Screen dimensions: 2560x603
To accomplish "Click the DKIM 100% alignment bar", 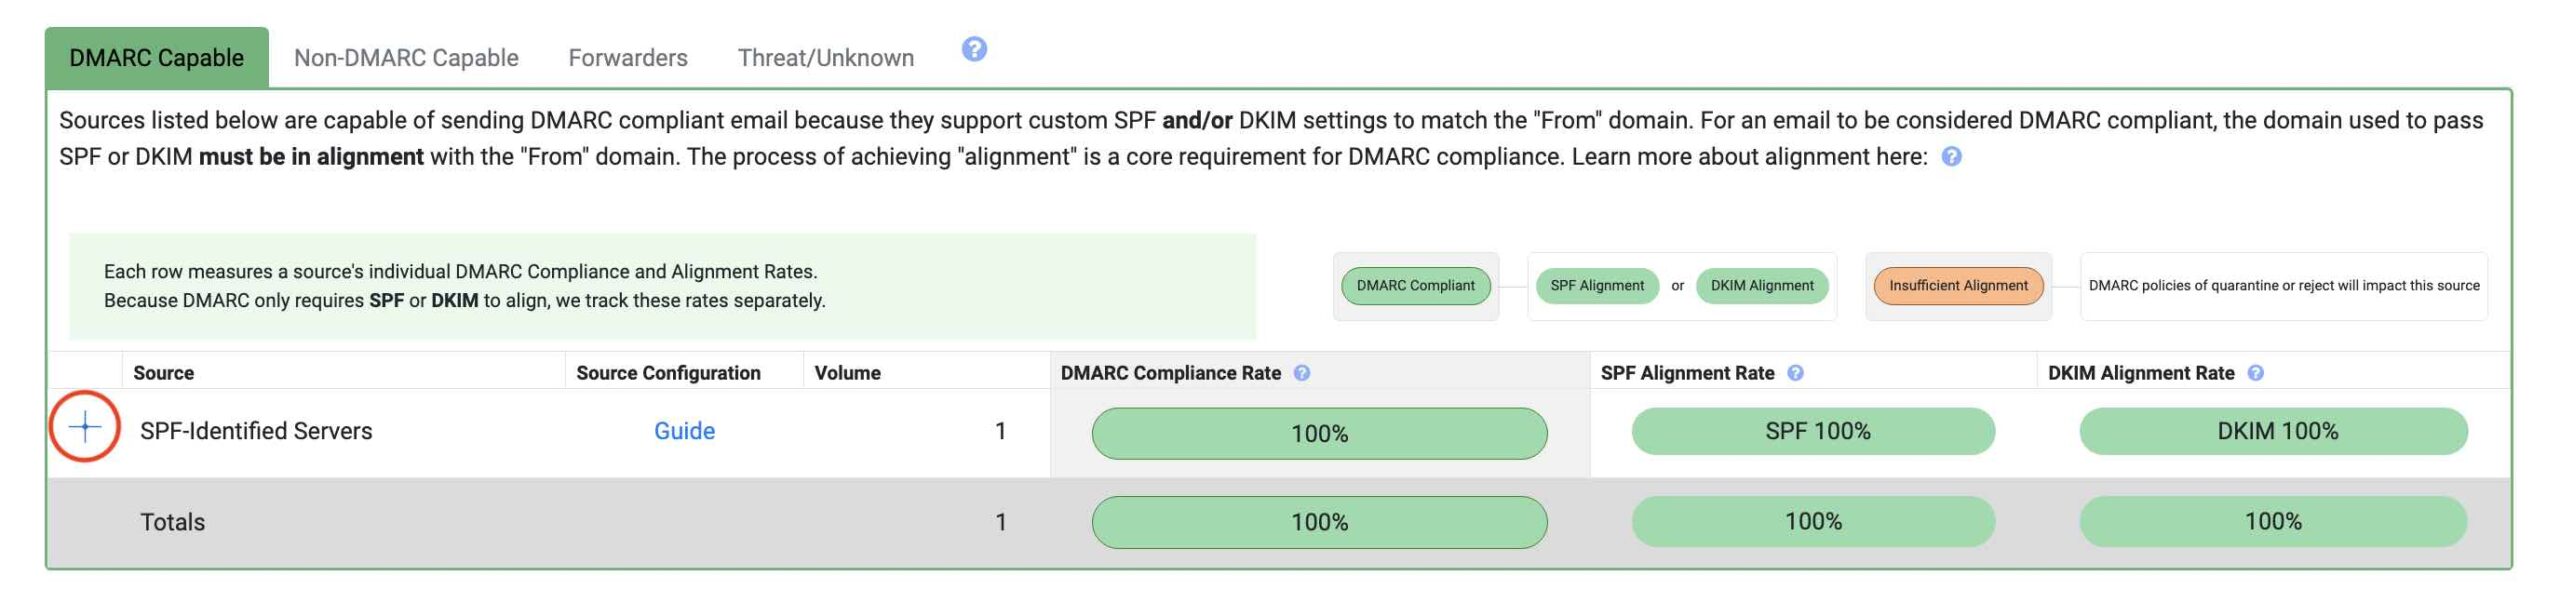I will pyautogui.click(x=2273, y=431).
